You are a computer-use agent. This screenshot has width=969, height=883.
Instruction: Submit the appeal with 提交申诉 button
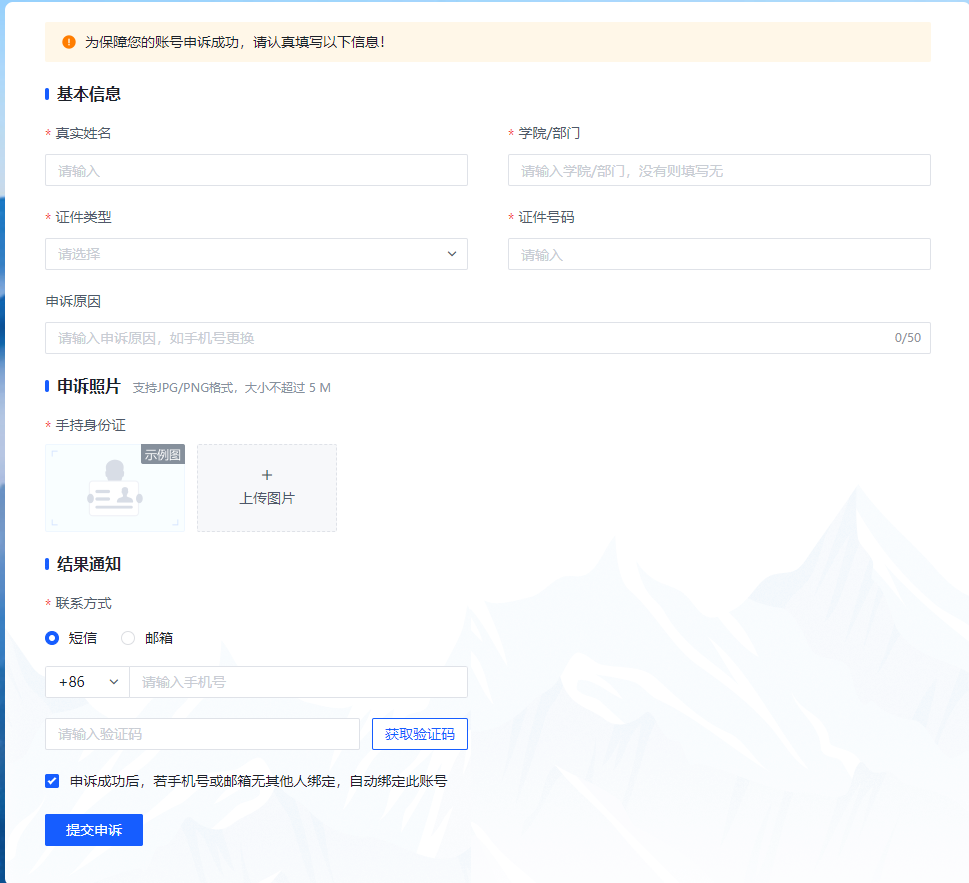94,830
